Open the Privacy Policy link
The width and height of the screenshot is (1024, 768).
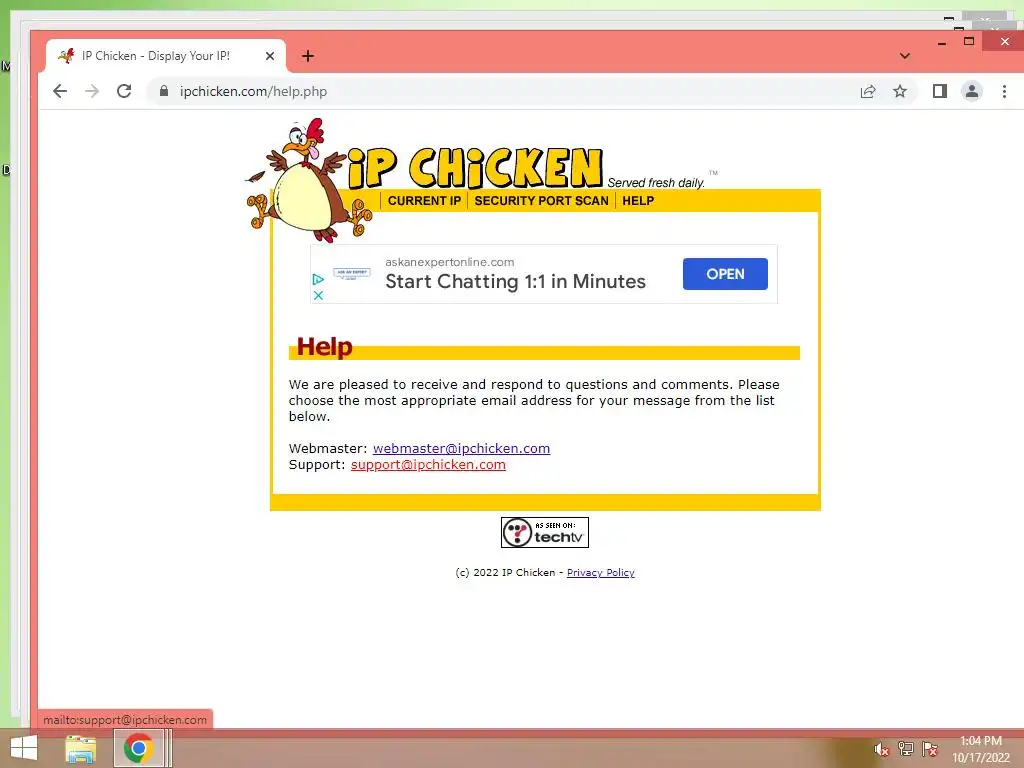[601, 573]
